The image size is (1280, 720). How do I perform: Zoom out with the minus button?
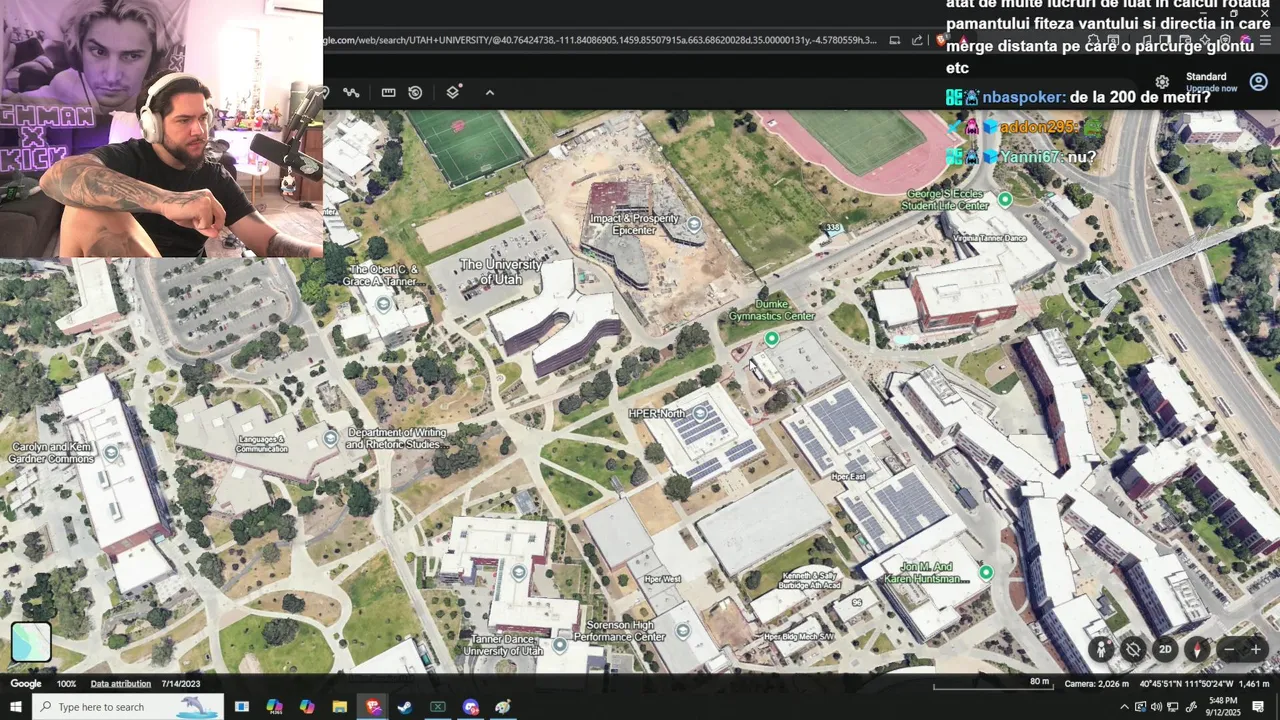pyautogui.click(x=1230, y=649)
